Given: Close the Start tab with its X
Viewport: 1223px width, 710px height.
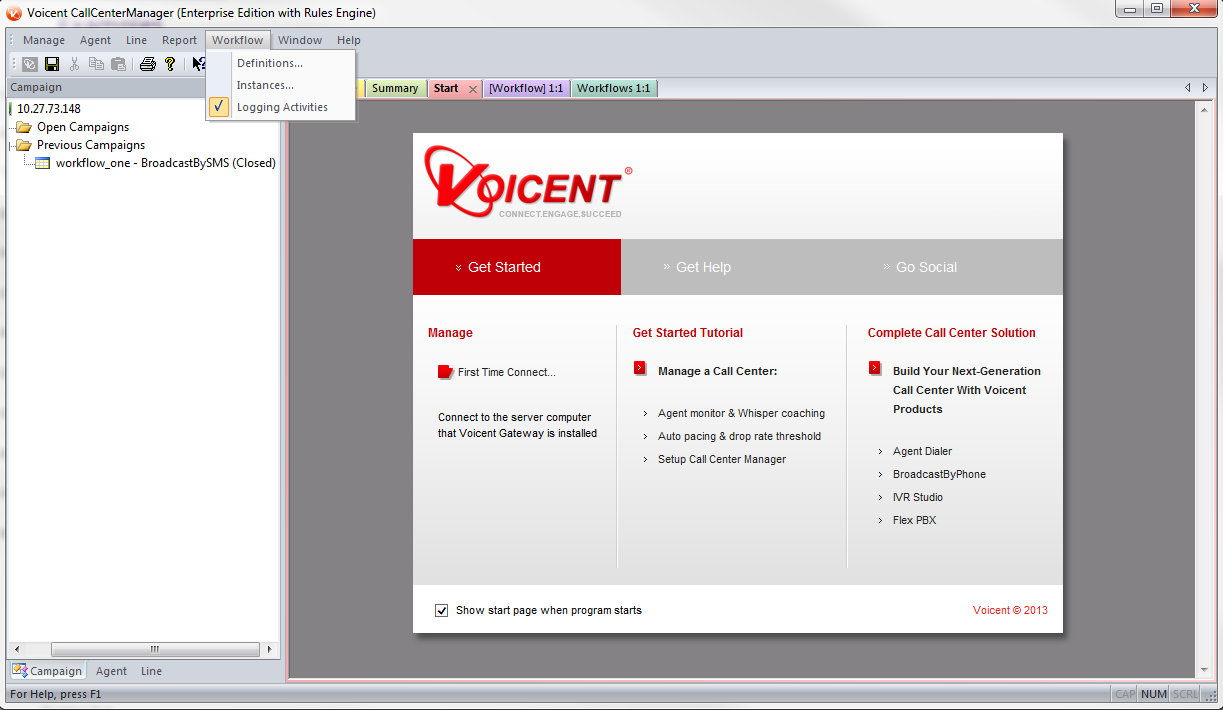Looking at the screenshot, I should click(473, 89).
